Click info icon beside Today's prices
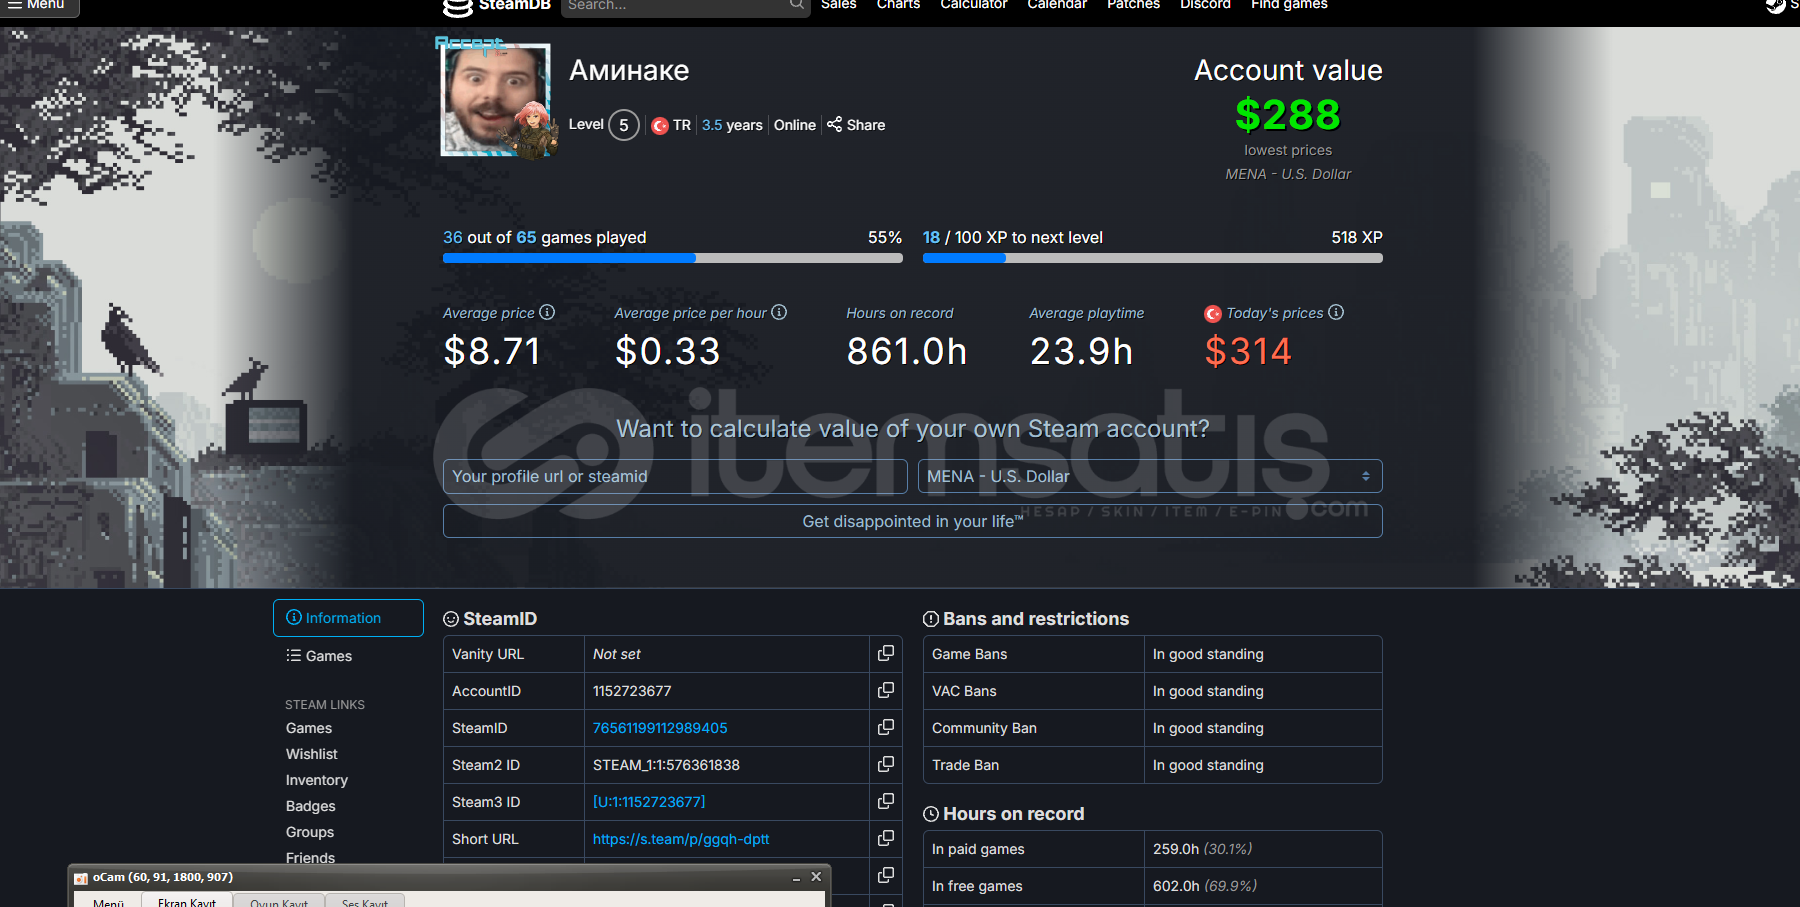The width and height of the screenshot is (1800, 907). 1336,312
